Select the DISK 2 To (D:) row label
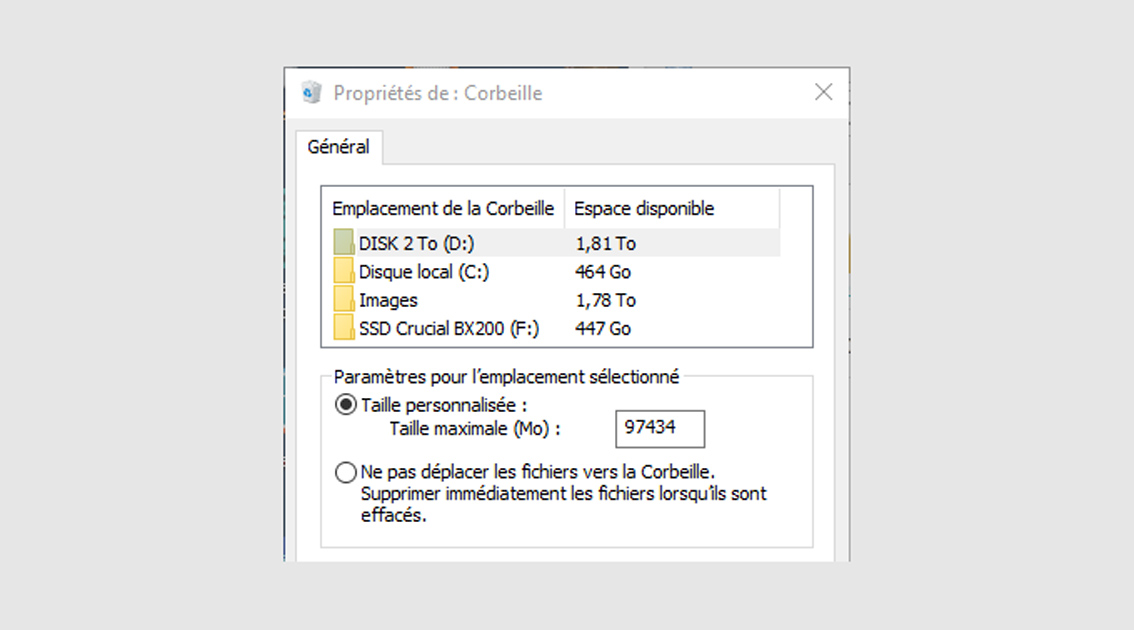The image size is (1134, 630). coord(417,244)
